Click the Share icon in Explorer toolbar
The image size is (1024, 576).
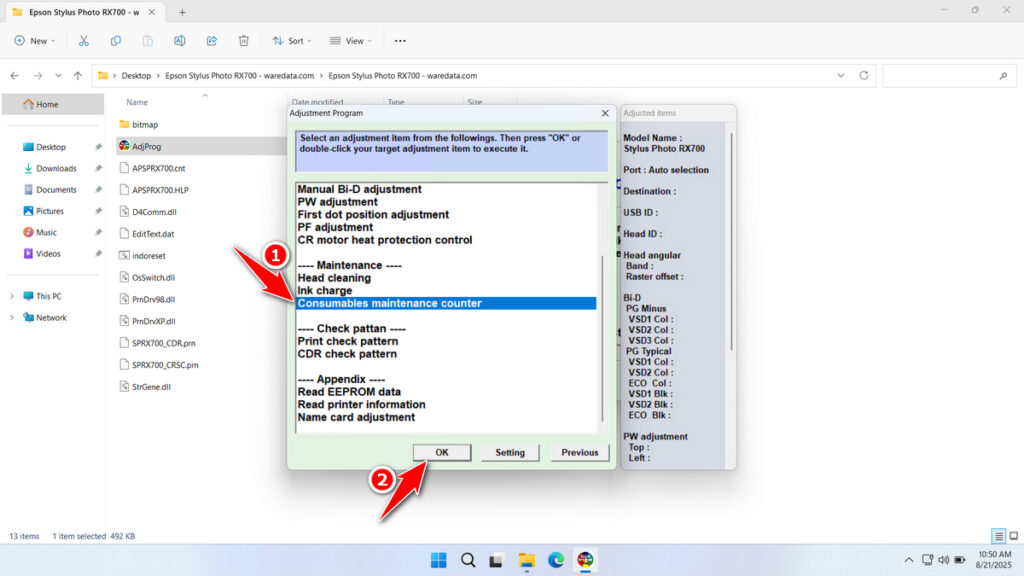pyautogui.click(x=212, y=40)
